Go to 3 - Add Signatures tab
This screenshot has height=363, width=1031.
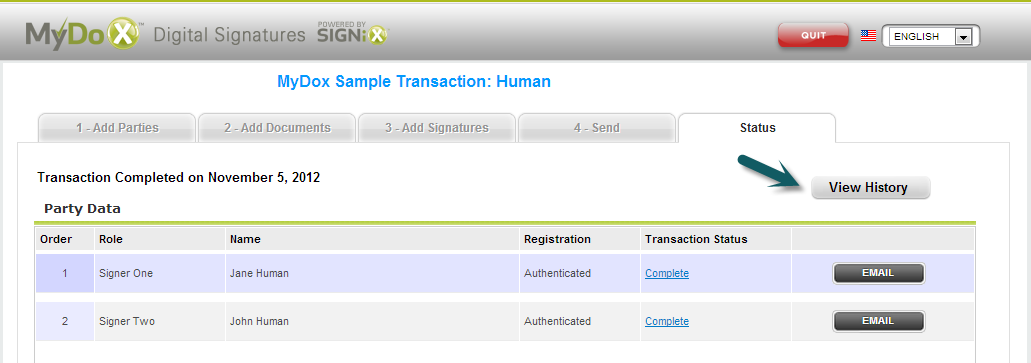pyautogui.click(x=437, y=128)
